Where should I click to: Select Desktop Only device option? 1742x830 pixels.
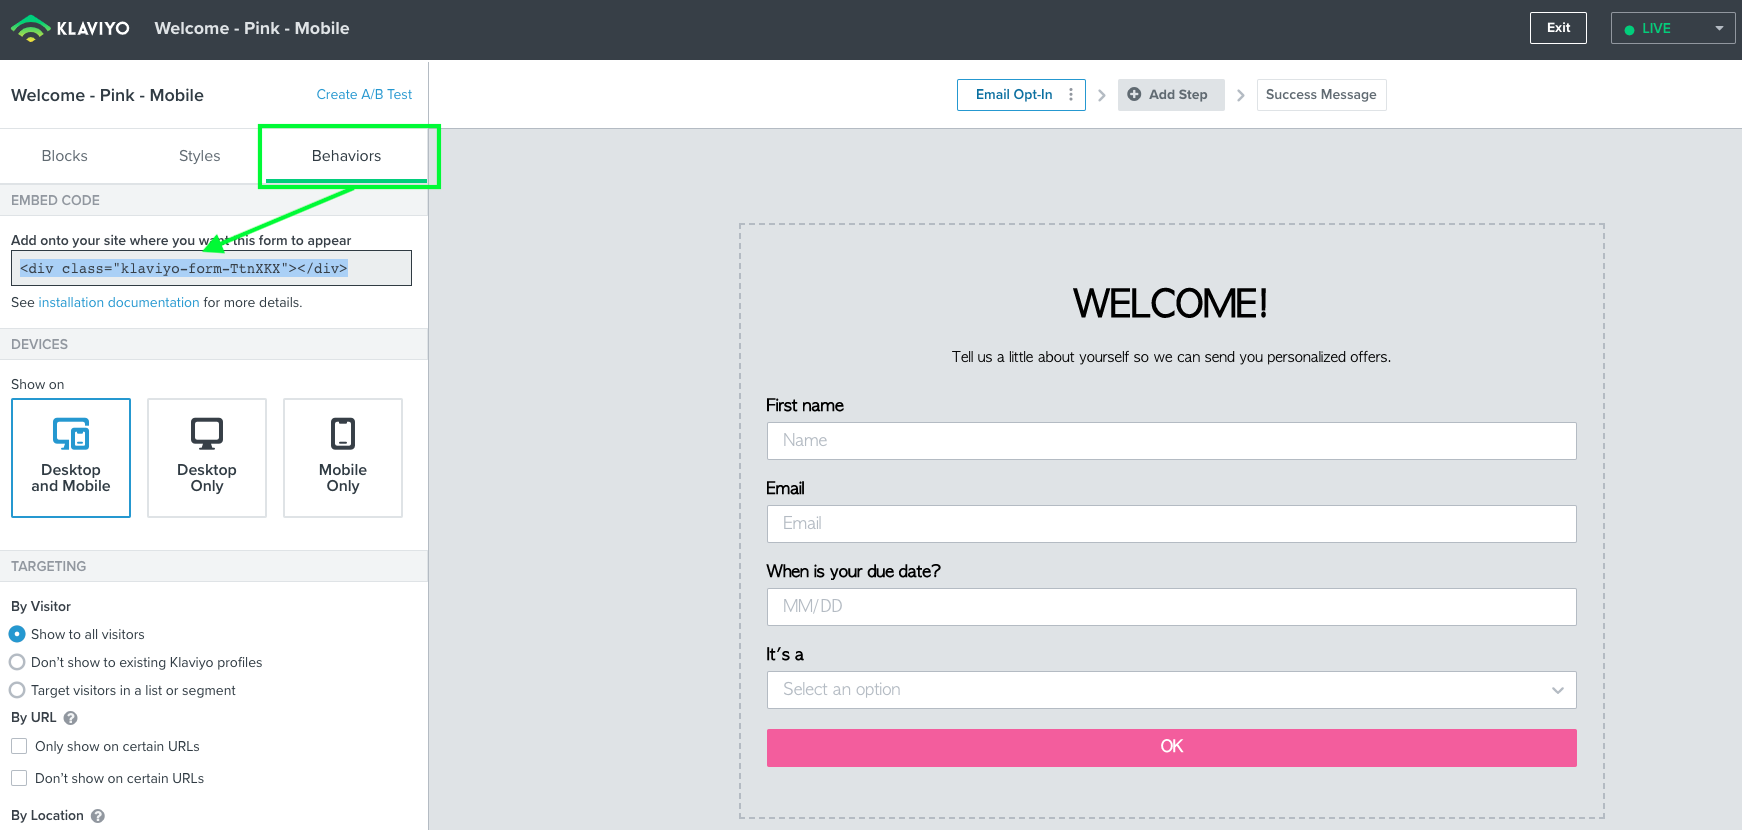click(x=207, y=458)
